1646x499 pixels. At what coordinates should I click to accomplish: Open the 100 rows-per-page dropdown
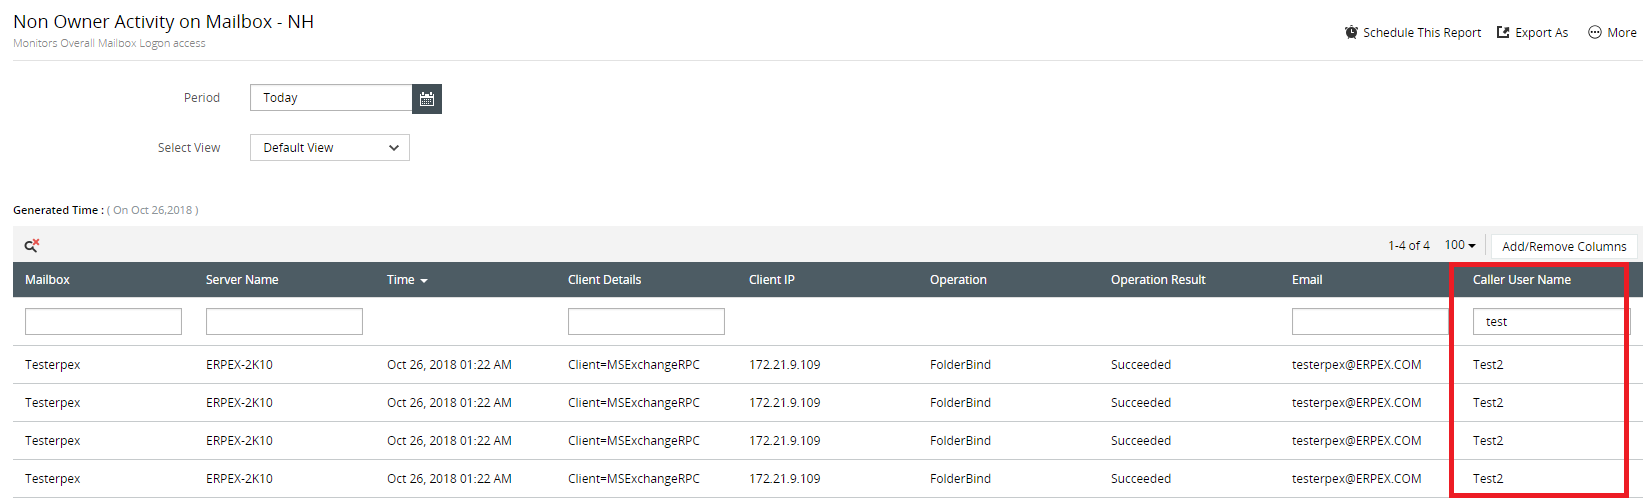[1460, 245]
